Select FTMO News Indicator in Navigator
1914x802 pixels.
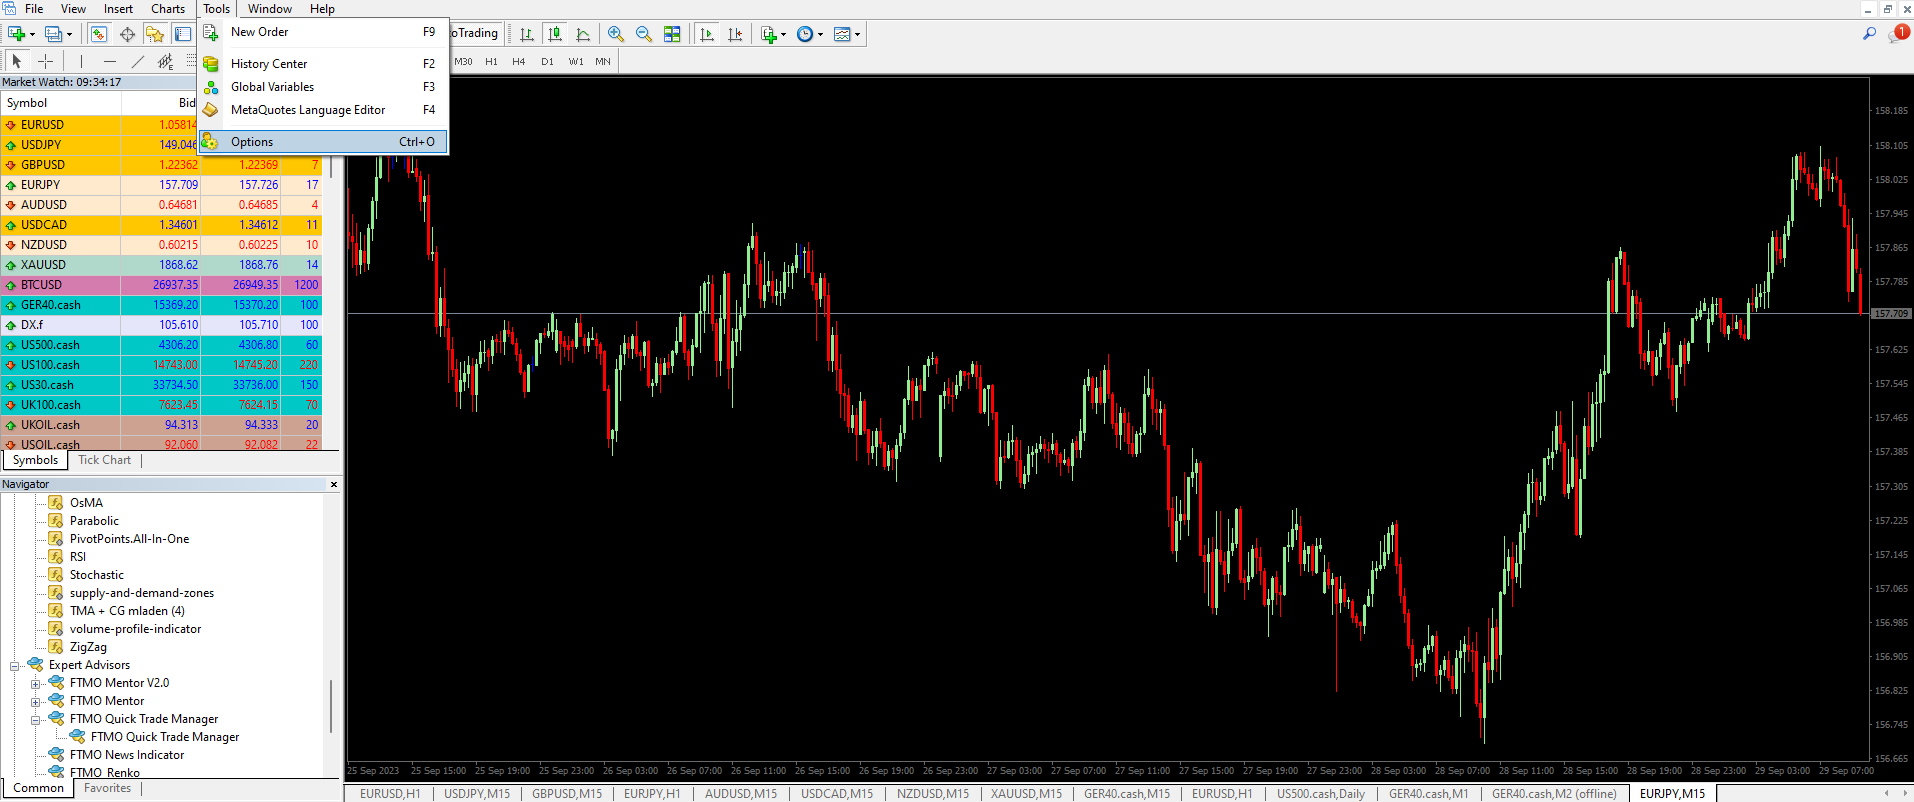point(126,755)
